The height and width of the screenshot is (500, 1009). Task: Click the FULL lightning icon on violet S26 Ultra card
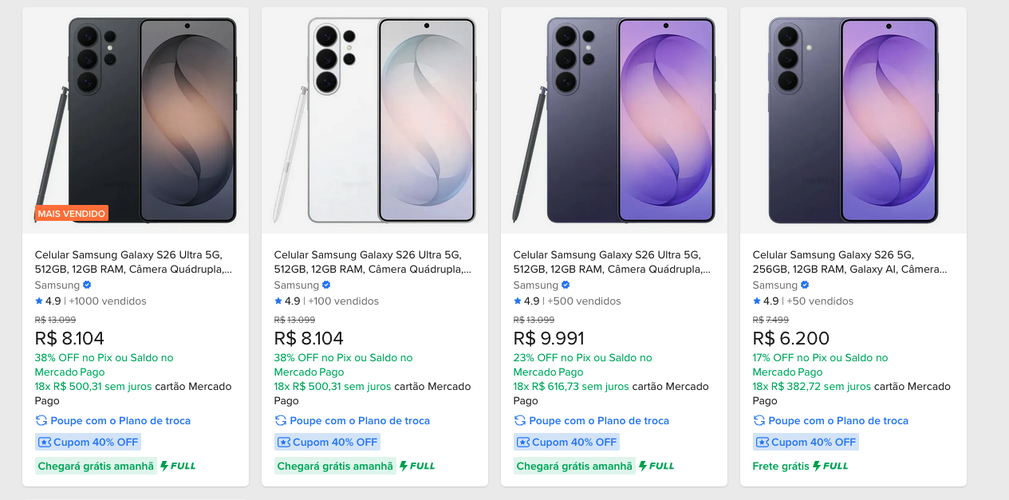pyautogui.click(x=656, y=466)
